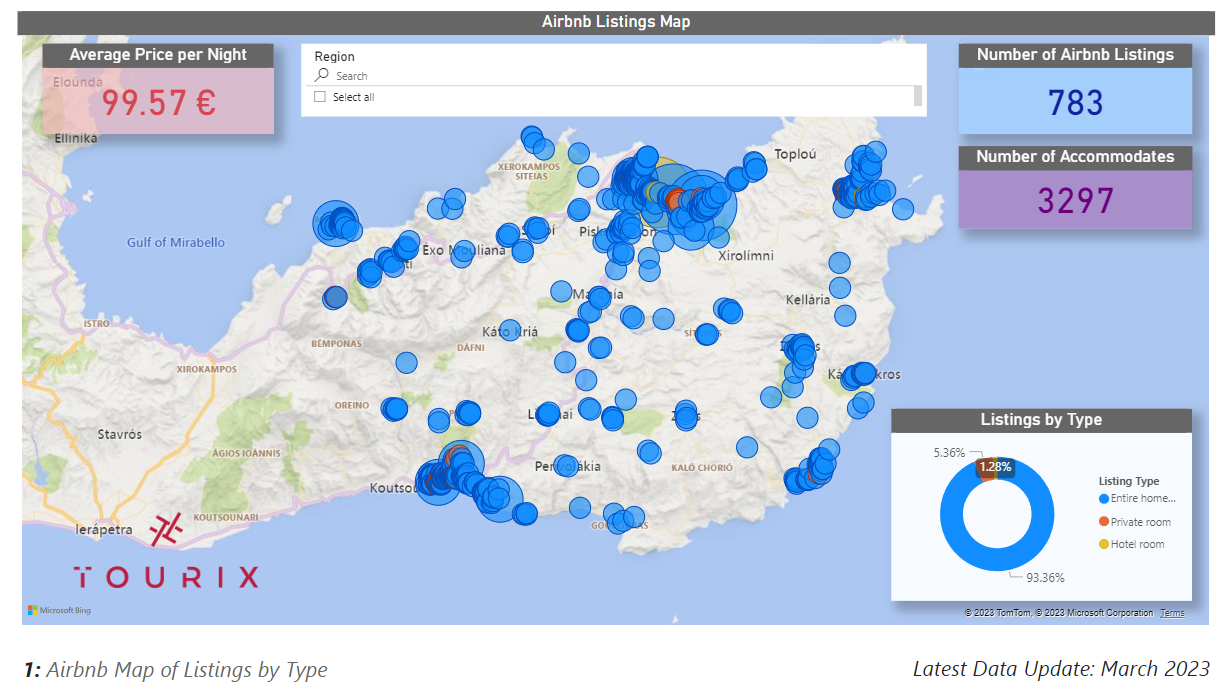Click the 1.28% donut data label
The width and height of the screenshot is (1230, 691).
[x=995, y=467]
